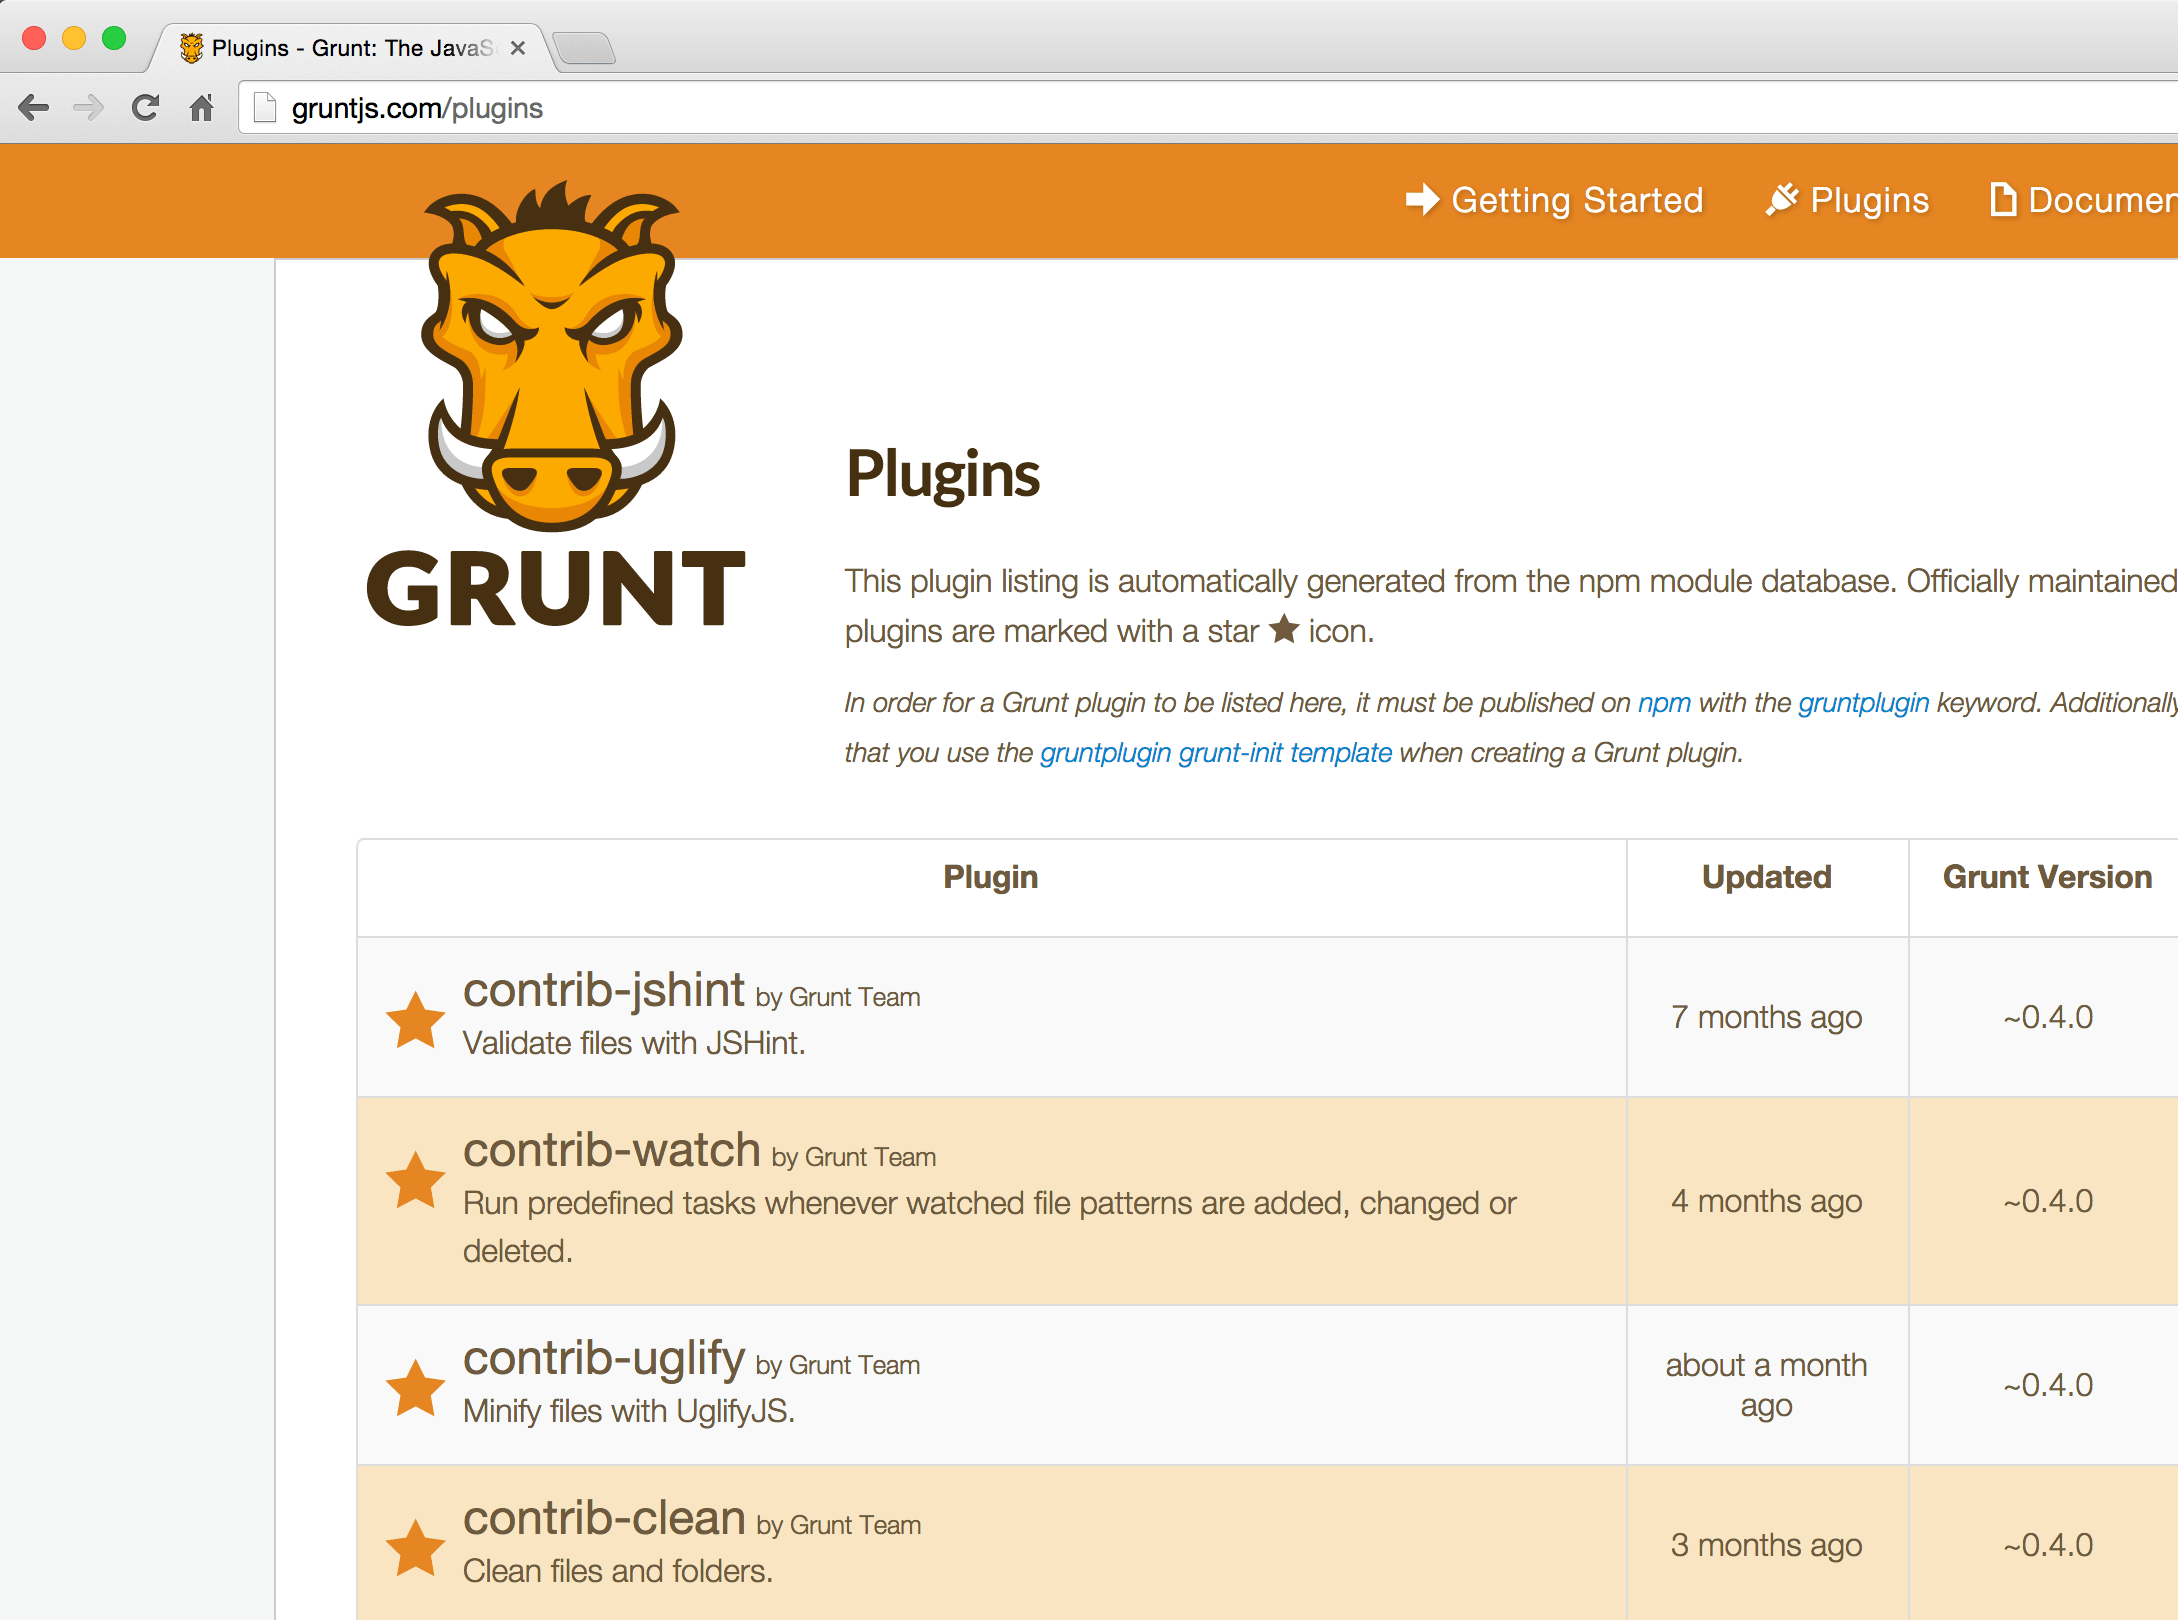
Task: Click '3 months ago' in contrib-clean row
Action: tap(1767, 1545)
